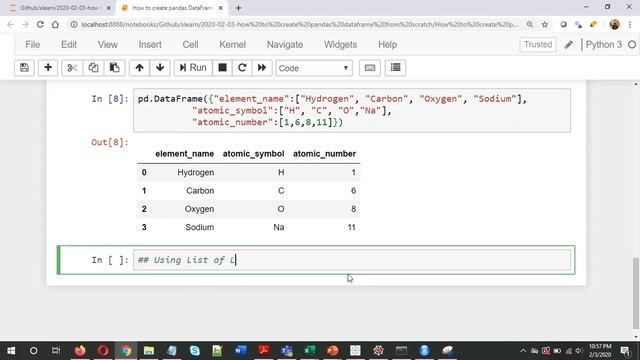Screen dimensions: 640x360
Task: Move selected cell down with arrow icon
Action: [x=160, y=68]
